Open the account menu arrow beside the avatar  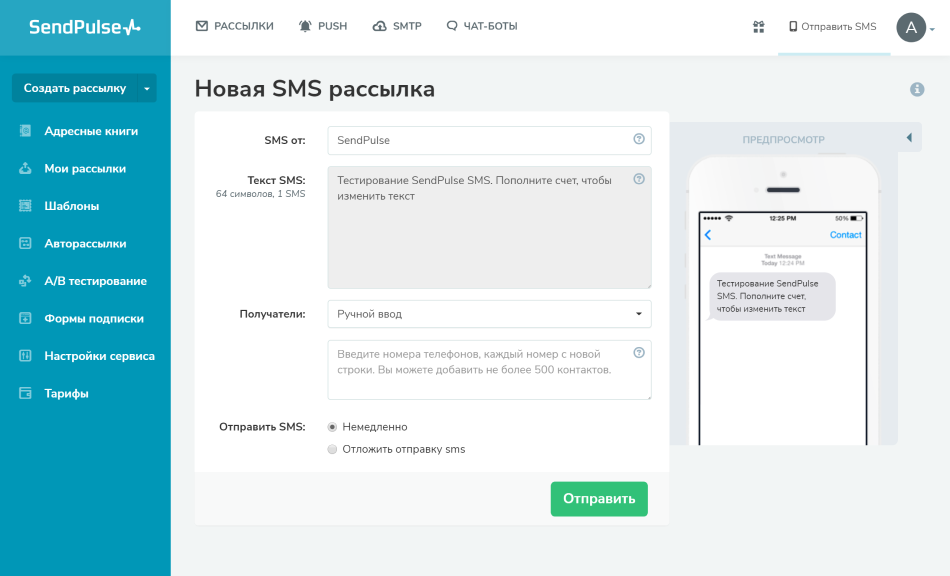[x=932, y=29]
